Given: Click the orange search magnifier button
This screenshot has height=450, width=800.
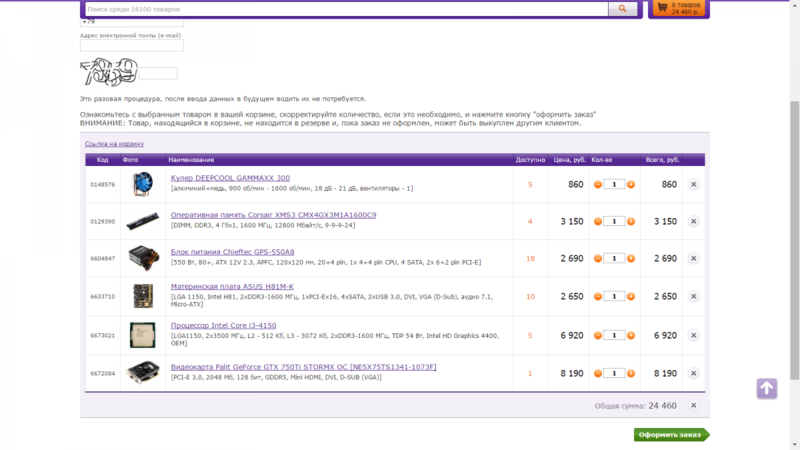Looking at the screenshot, I should point(623,9).
